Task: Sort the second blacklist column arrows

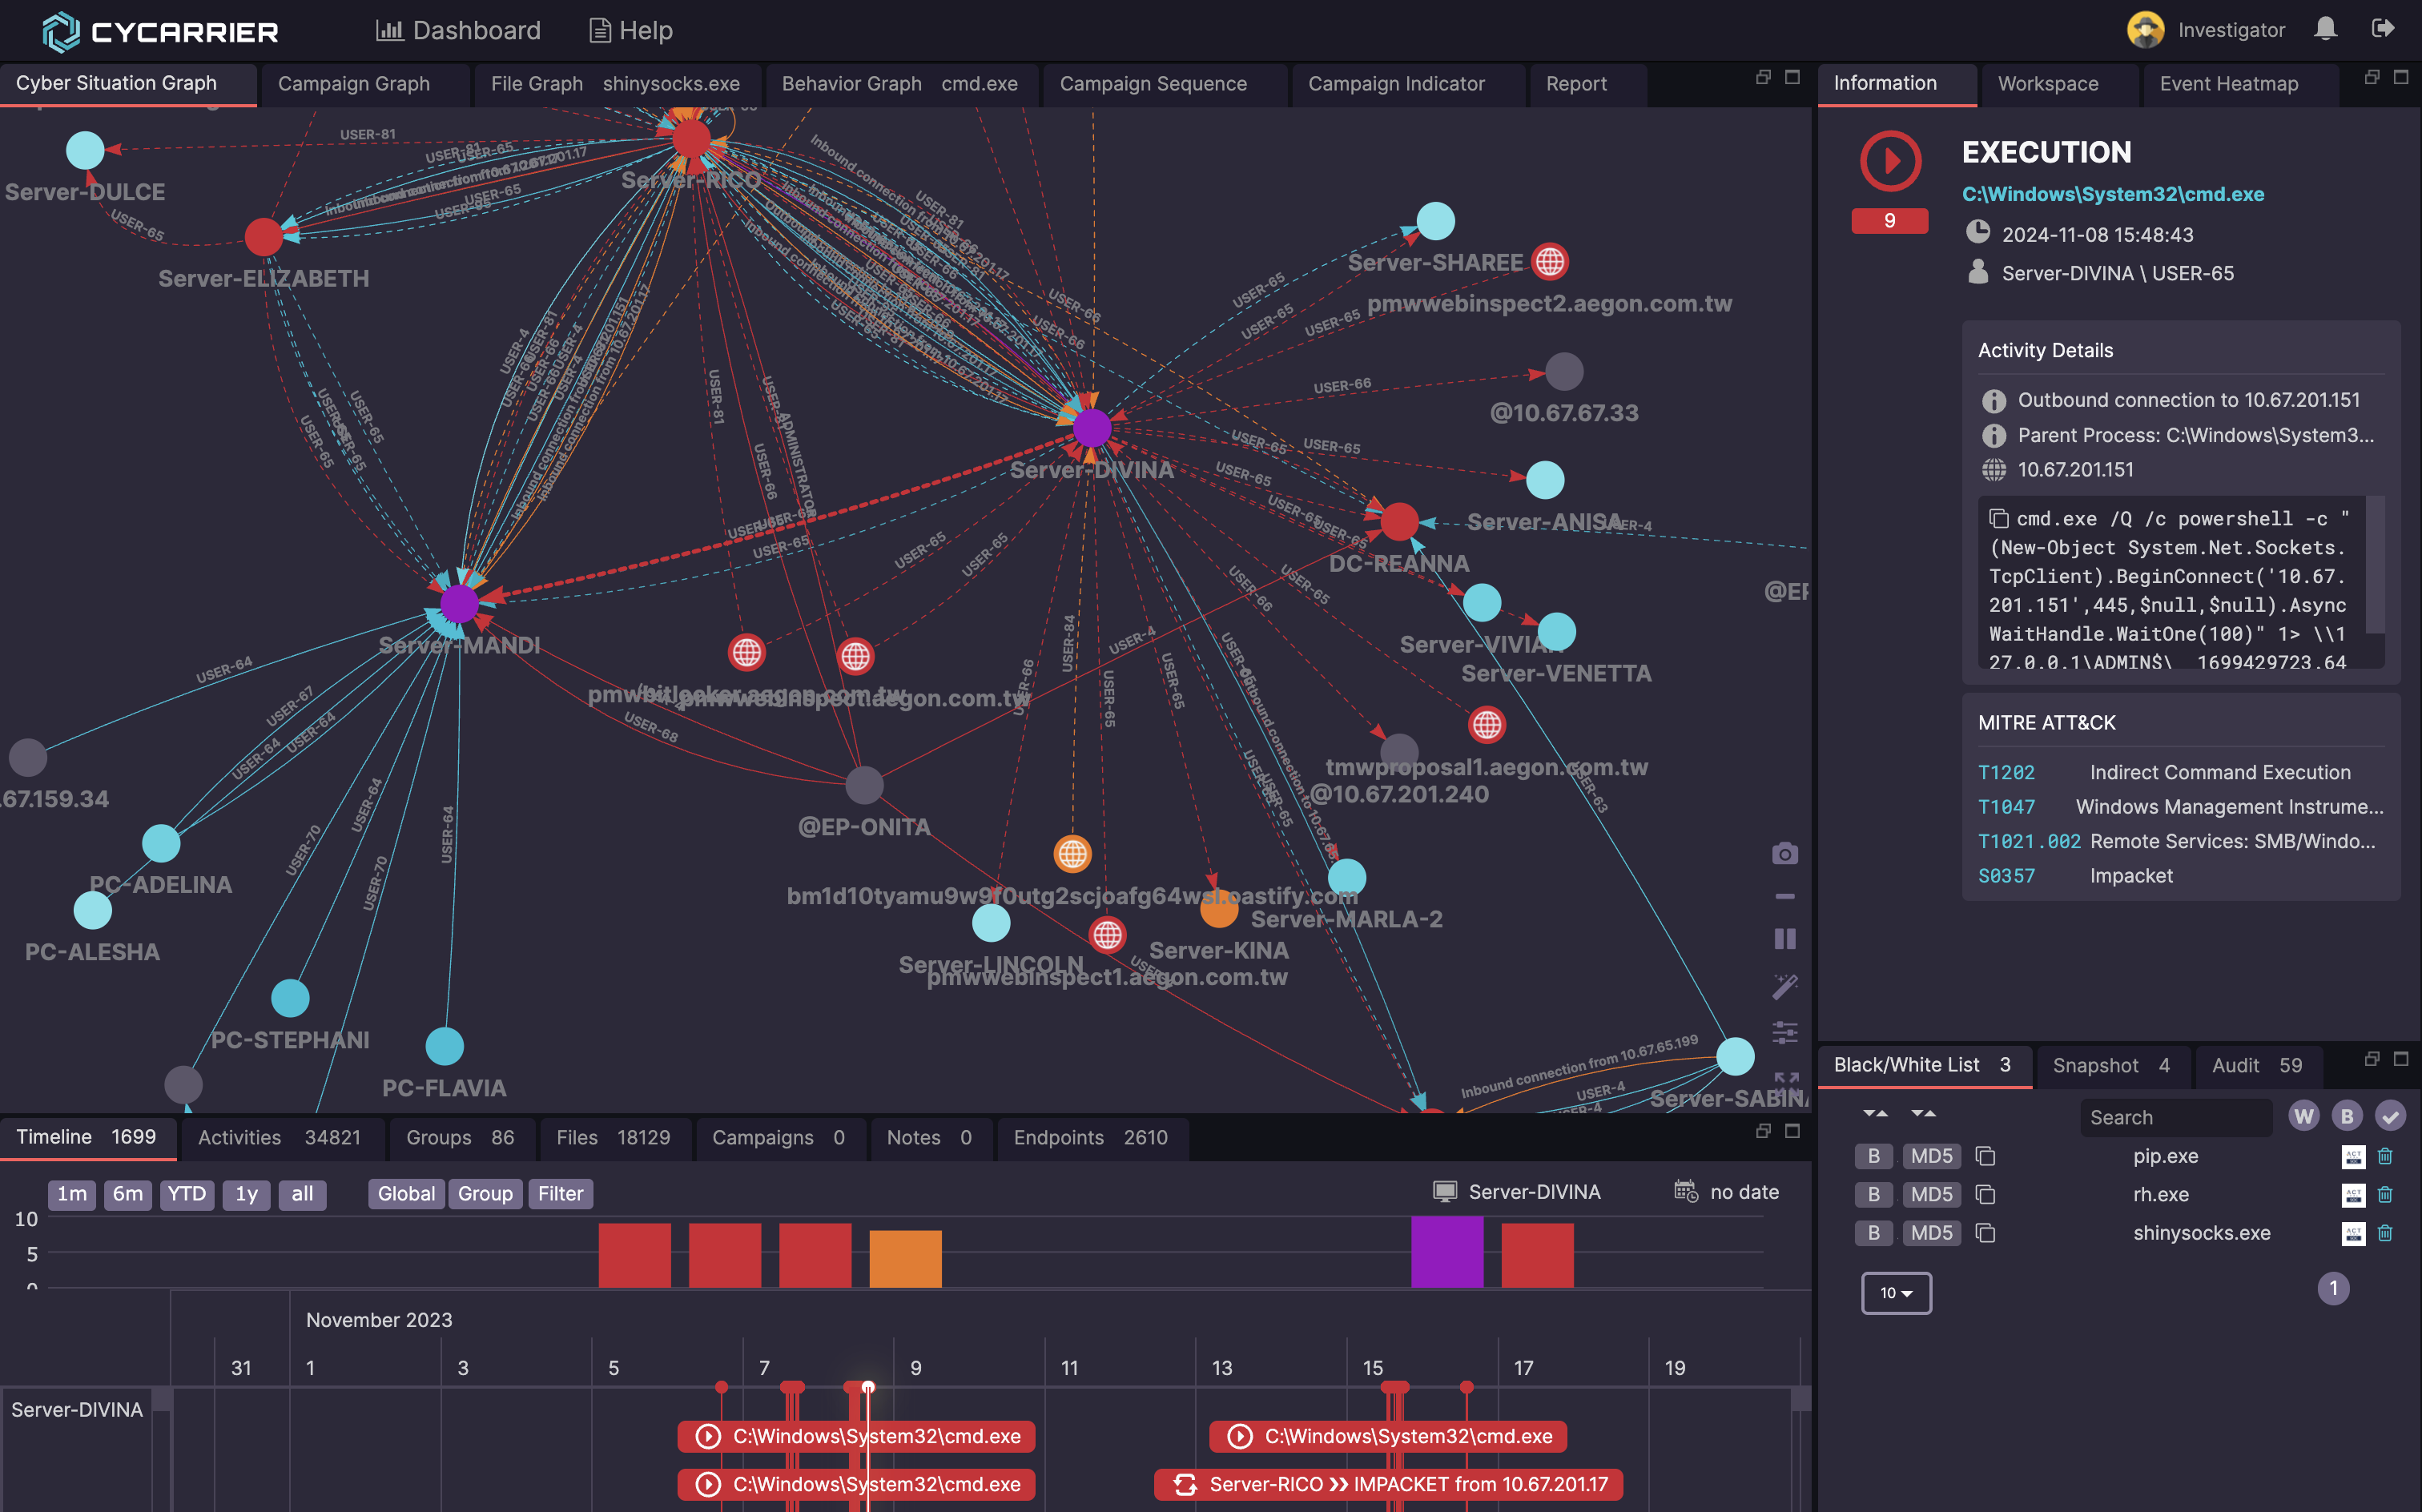Action: (1922, 1113)
